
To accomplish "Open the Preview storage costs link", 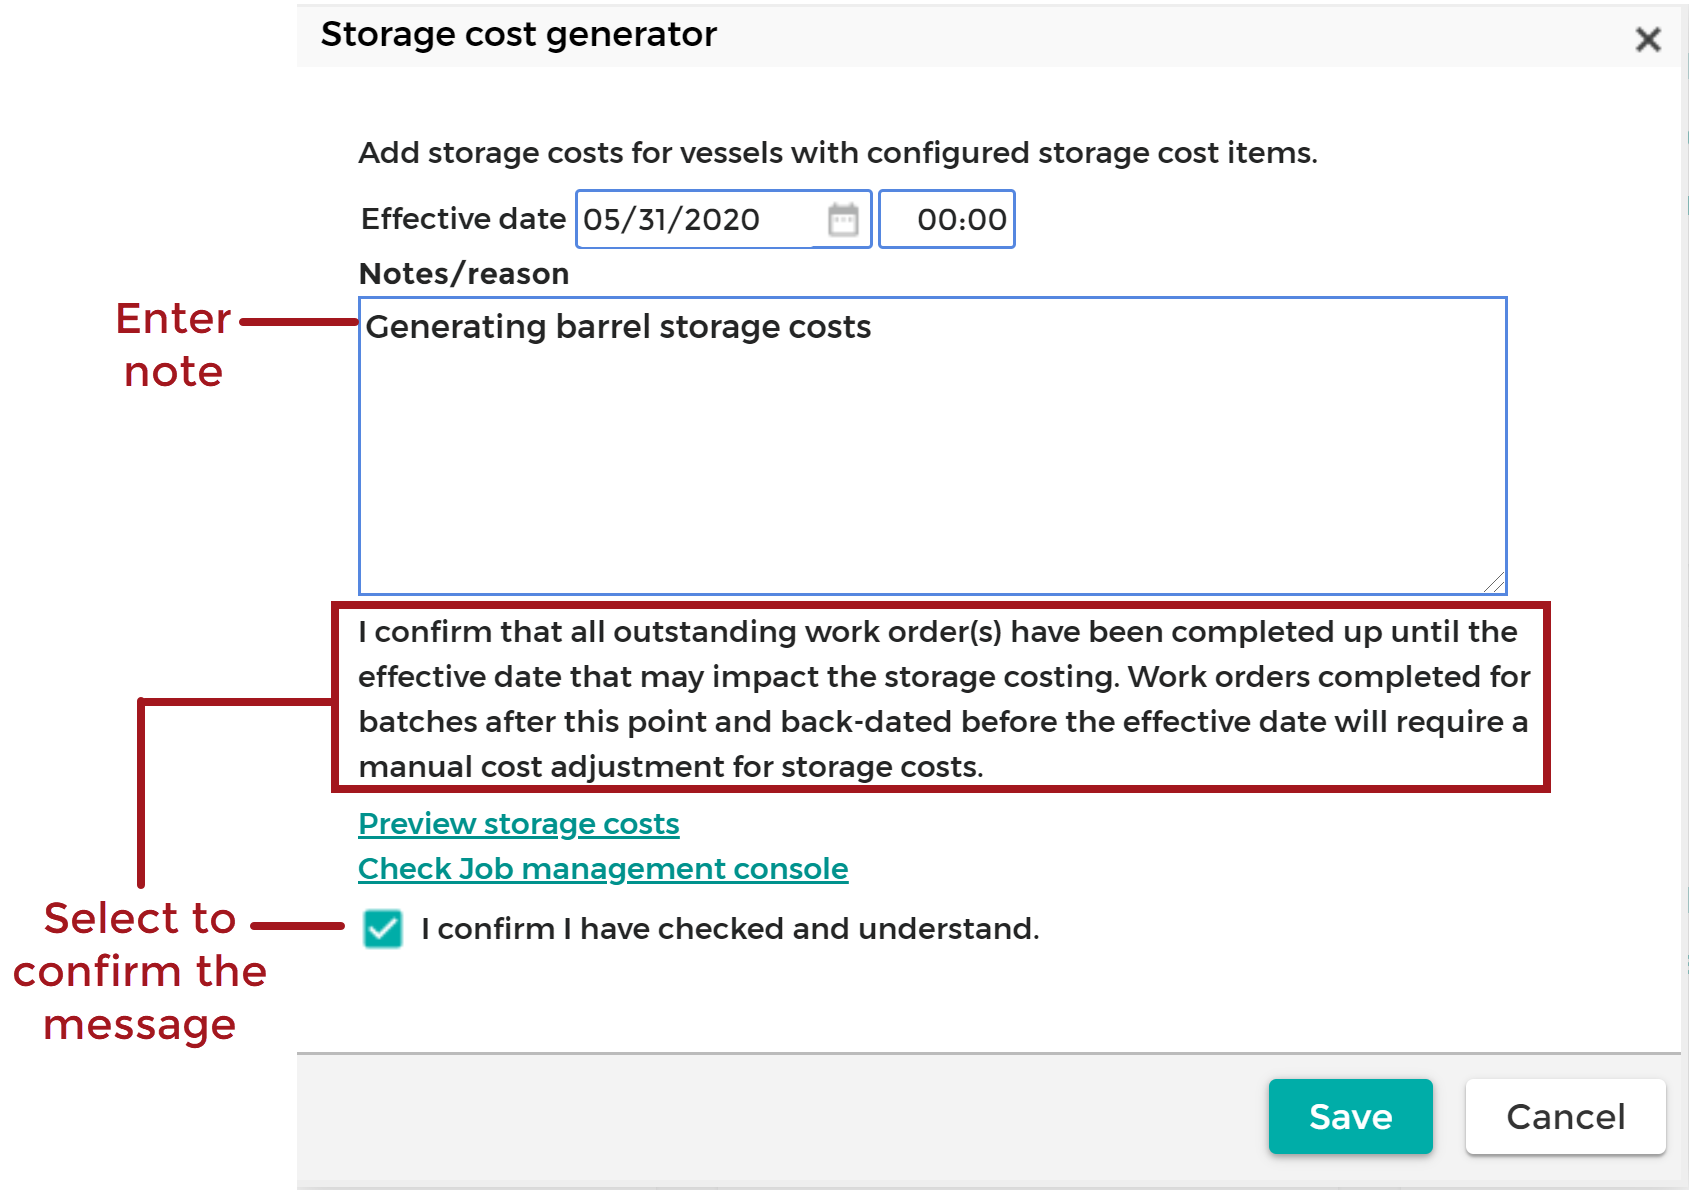I will point(519,824).
